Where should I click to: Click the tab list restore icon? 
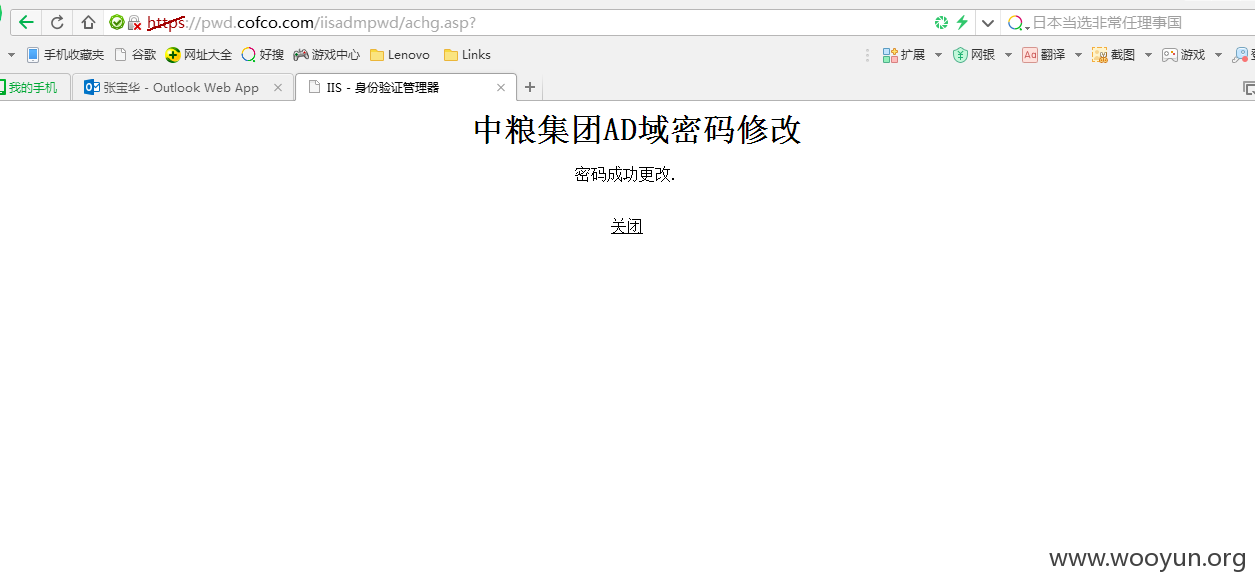click(1248, 88)
